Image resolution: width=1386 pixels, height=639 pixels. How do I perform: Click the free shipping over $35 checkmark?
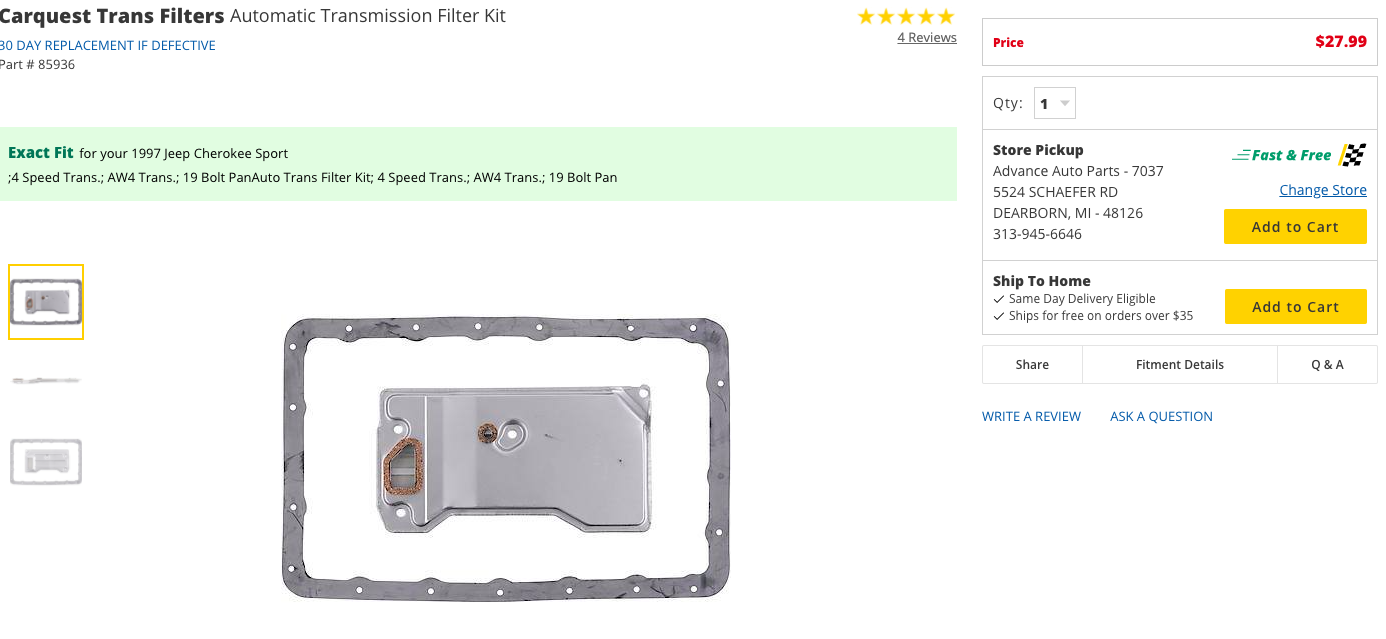click(x=999, y=316)
